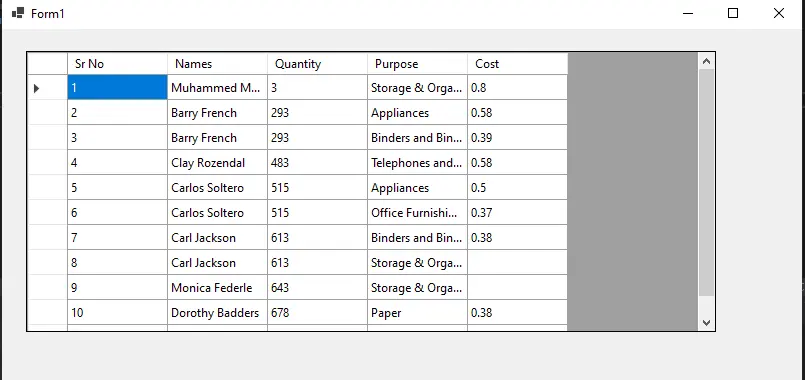The image size is (805, 380).
Task: Click the empty Cost cell for row 8
Action: tap(518, 263)
